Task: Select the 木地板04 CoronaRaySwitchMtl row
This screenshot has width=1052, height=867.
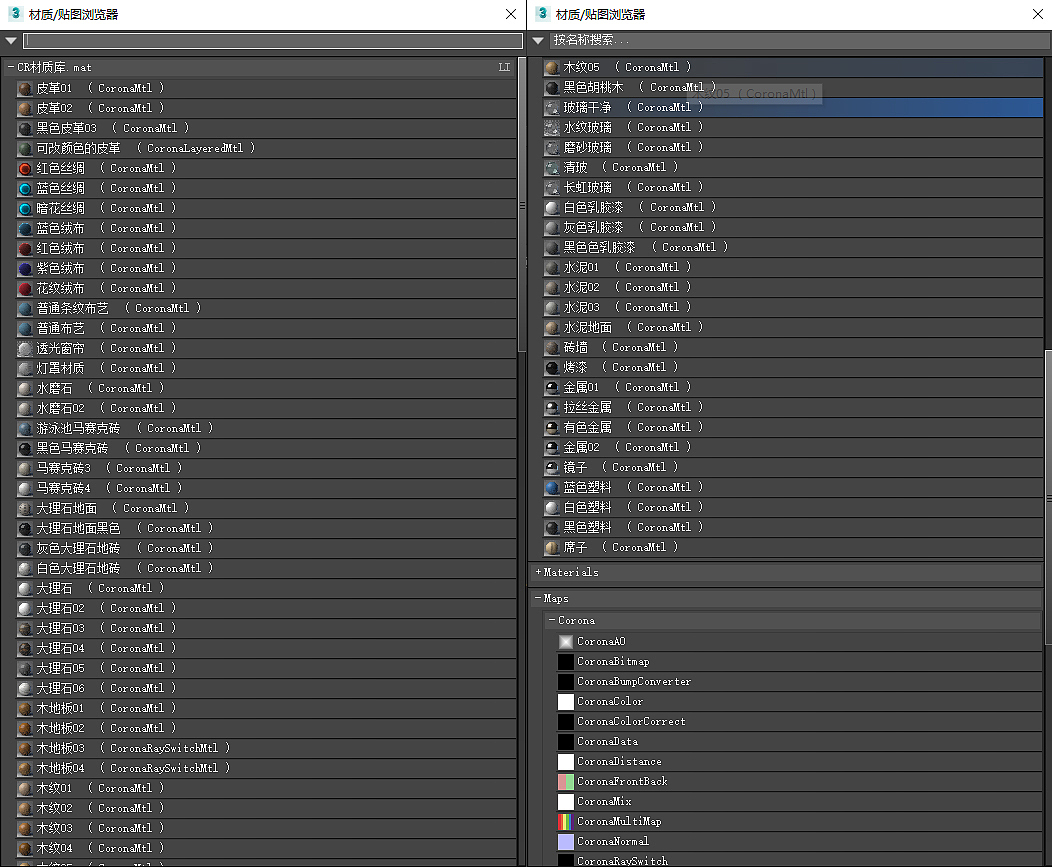Action: (x=266, y=768)
